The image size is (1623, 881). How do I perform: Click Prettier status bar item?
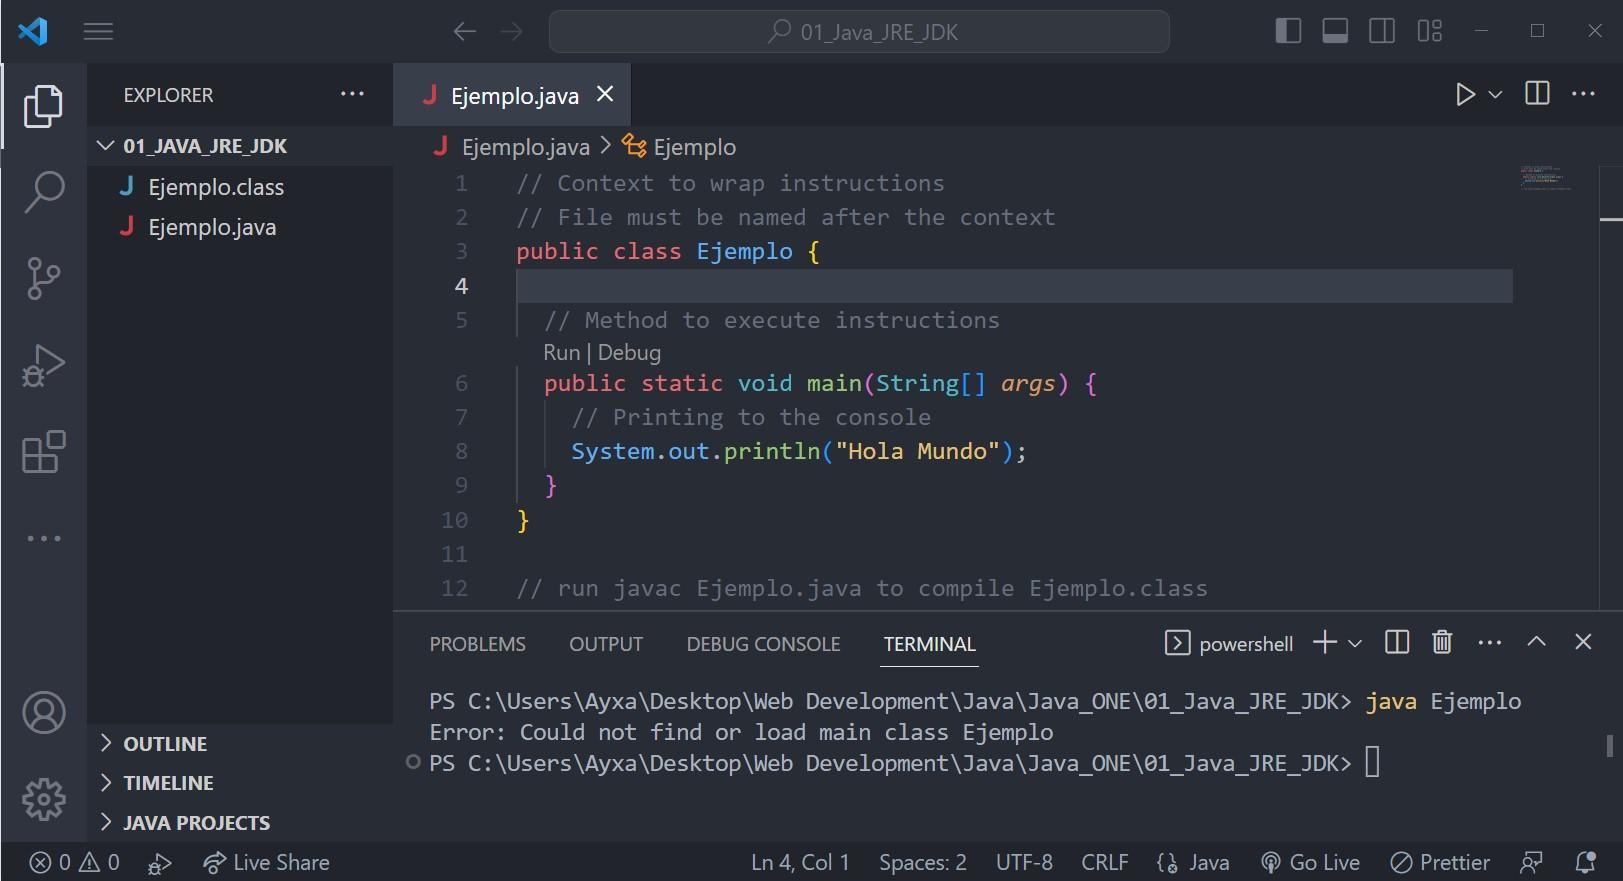click(1440, 862)
